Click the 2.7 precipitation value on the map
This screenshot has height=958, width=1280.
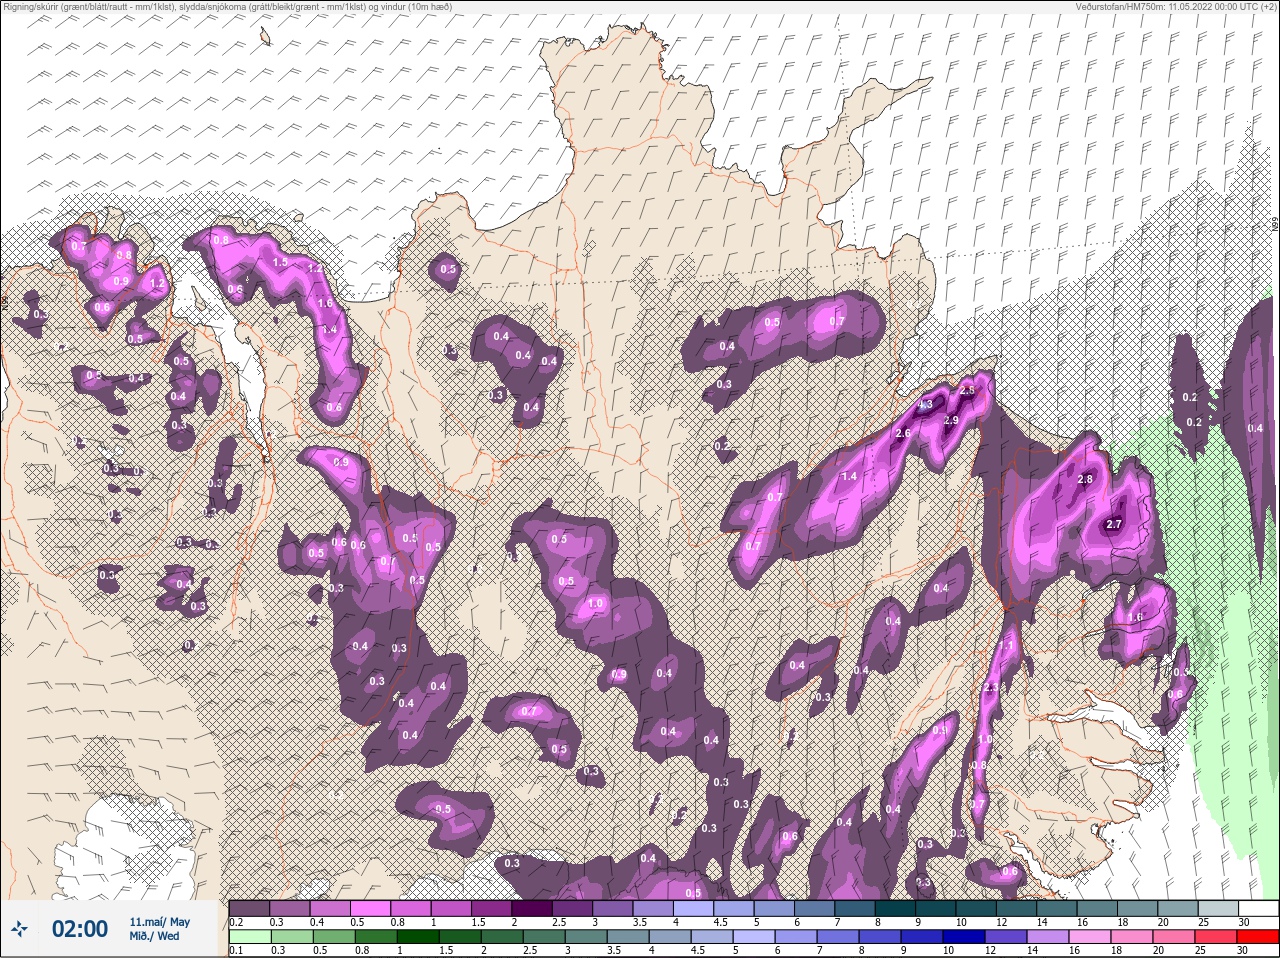pos(1116,524)
